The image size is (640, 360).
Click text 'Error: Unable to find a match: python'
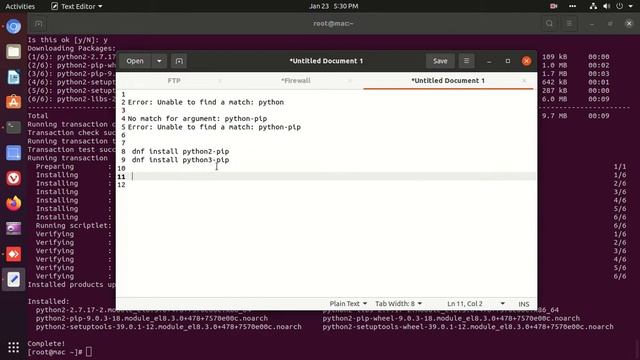point(206,102)
